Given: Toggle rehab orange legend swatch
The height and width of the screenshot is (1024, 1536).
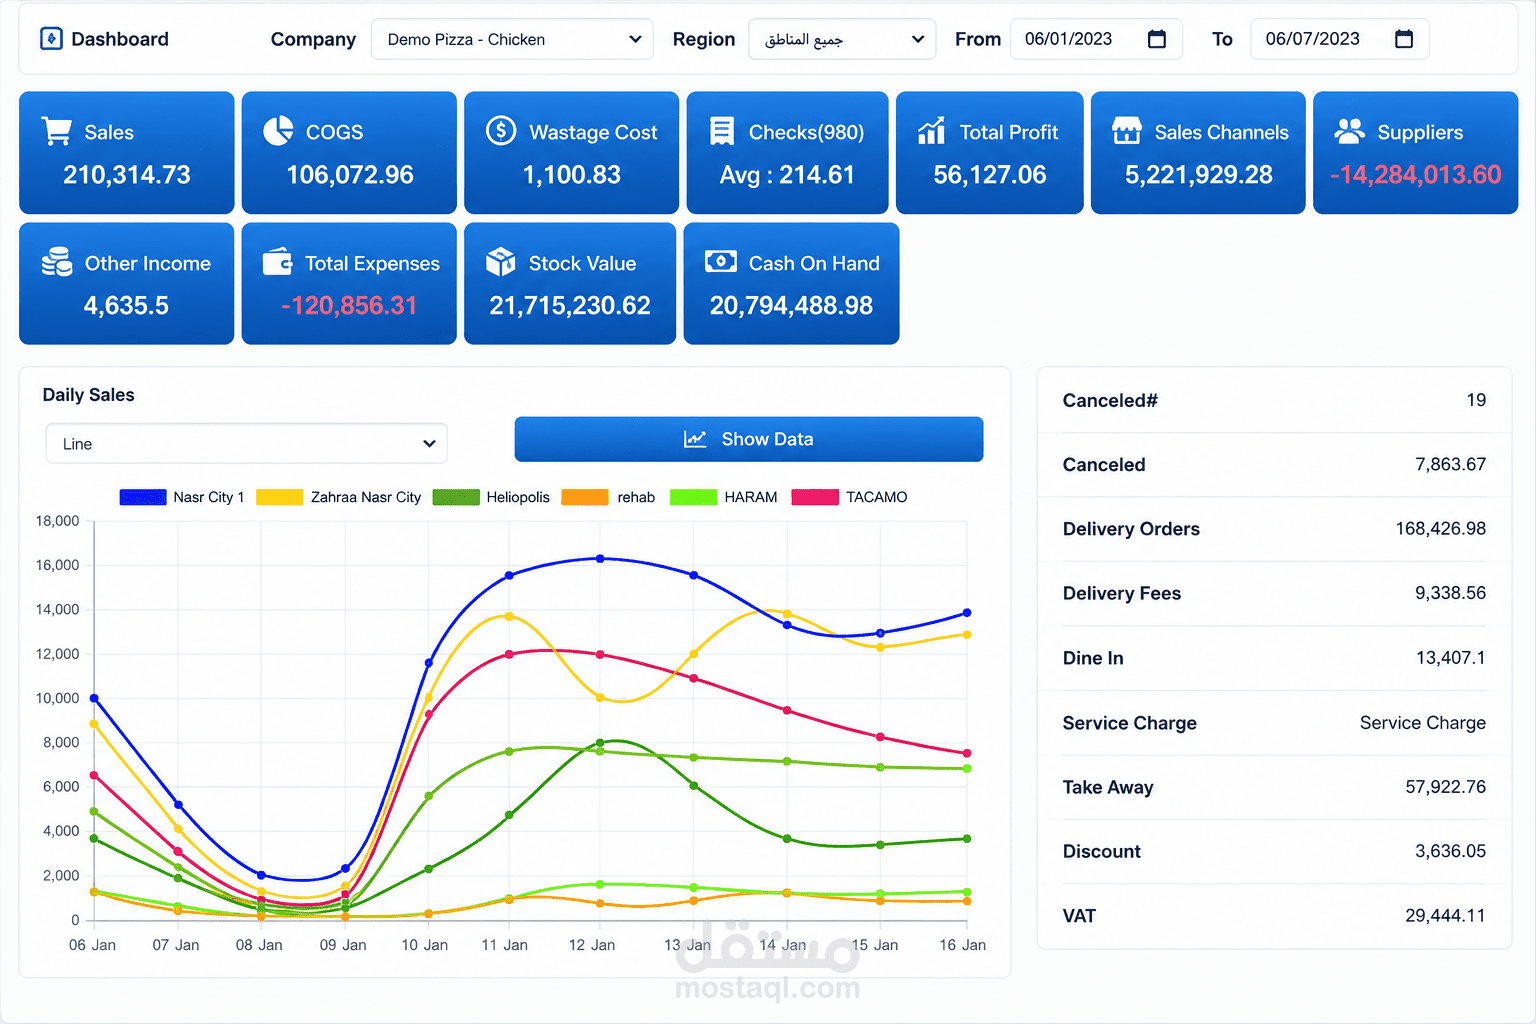Looking at the screenshot, I should [585, 497].
